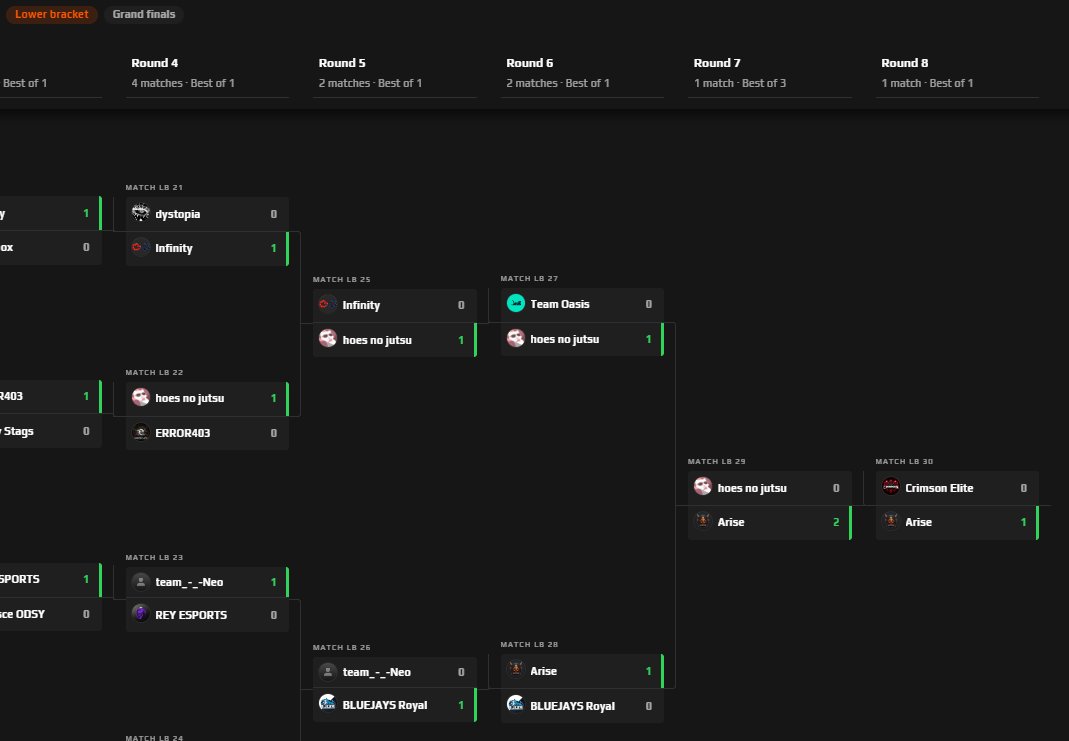This screenshot has width=1069, height=741.
Task: Click Infinity team name in Match LB 25
Action: [361, 305]
